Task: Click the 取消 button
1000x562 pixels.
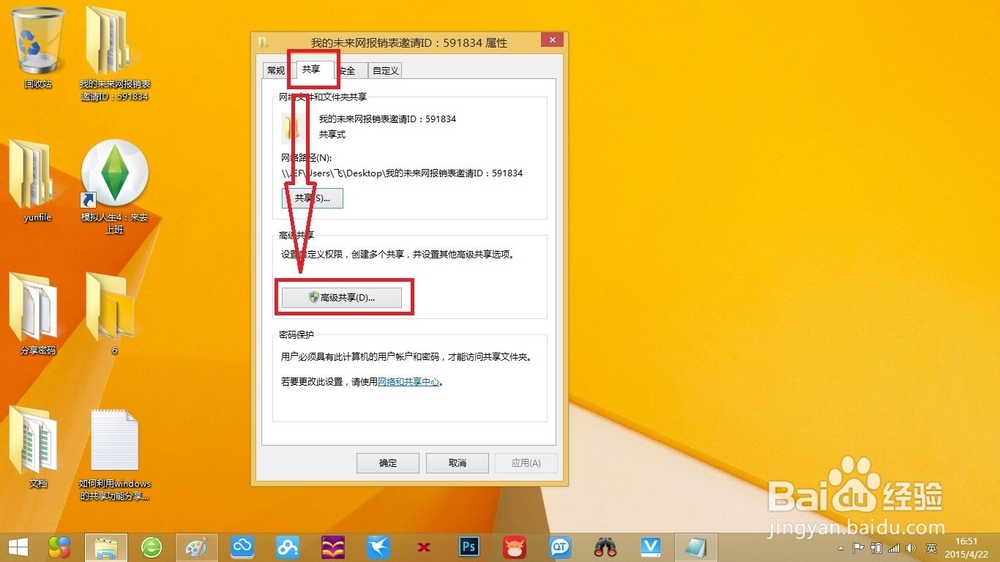Action: (457, 462)
